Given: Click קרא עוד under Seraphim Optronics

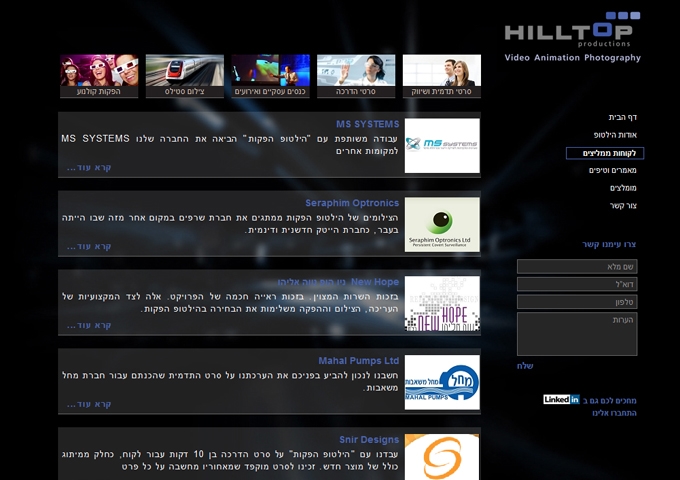Looking at the screenshot, I should 89,246.
